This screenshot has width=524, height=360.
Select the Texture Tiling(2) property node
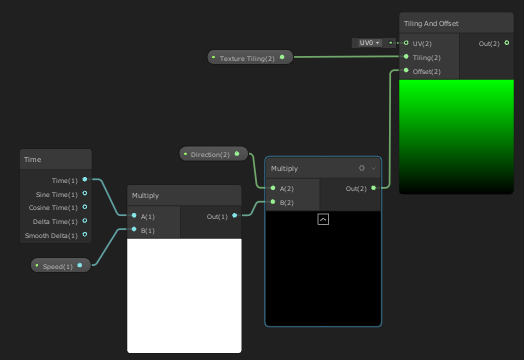(250, 57)
